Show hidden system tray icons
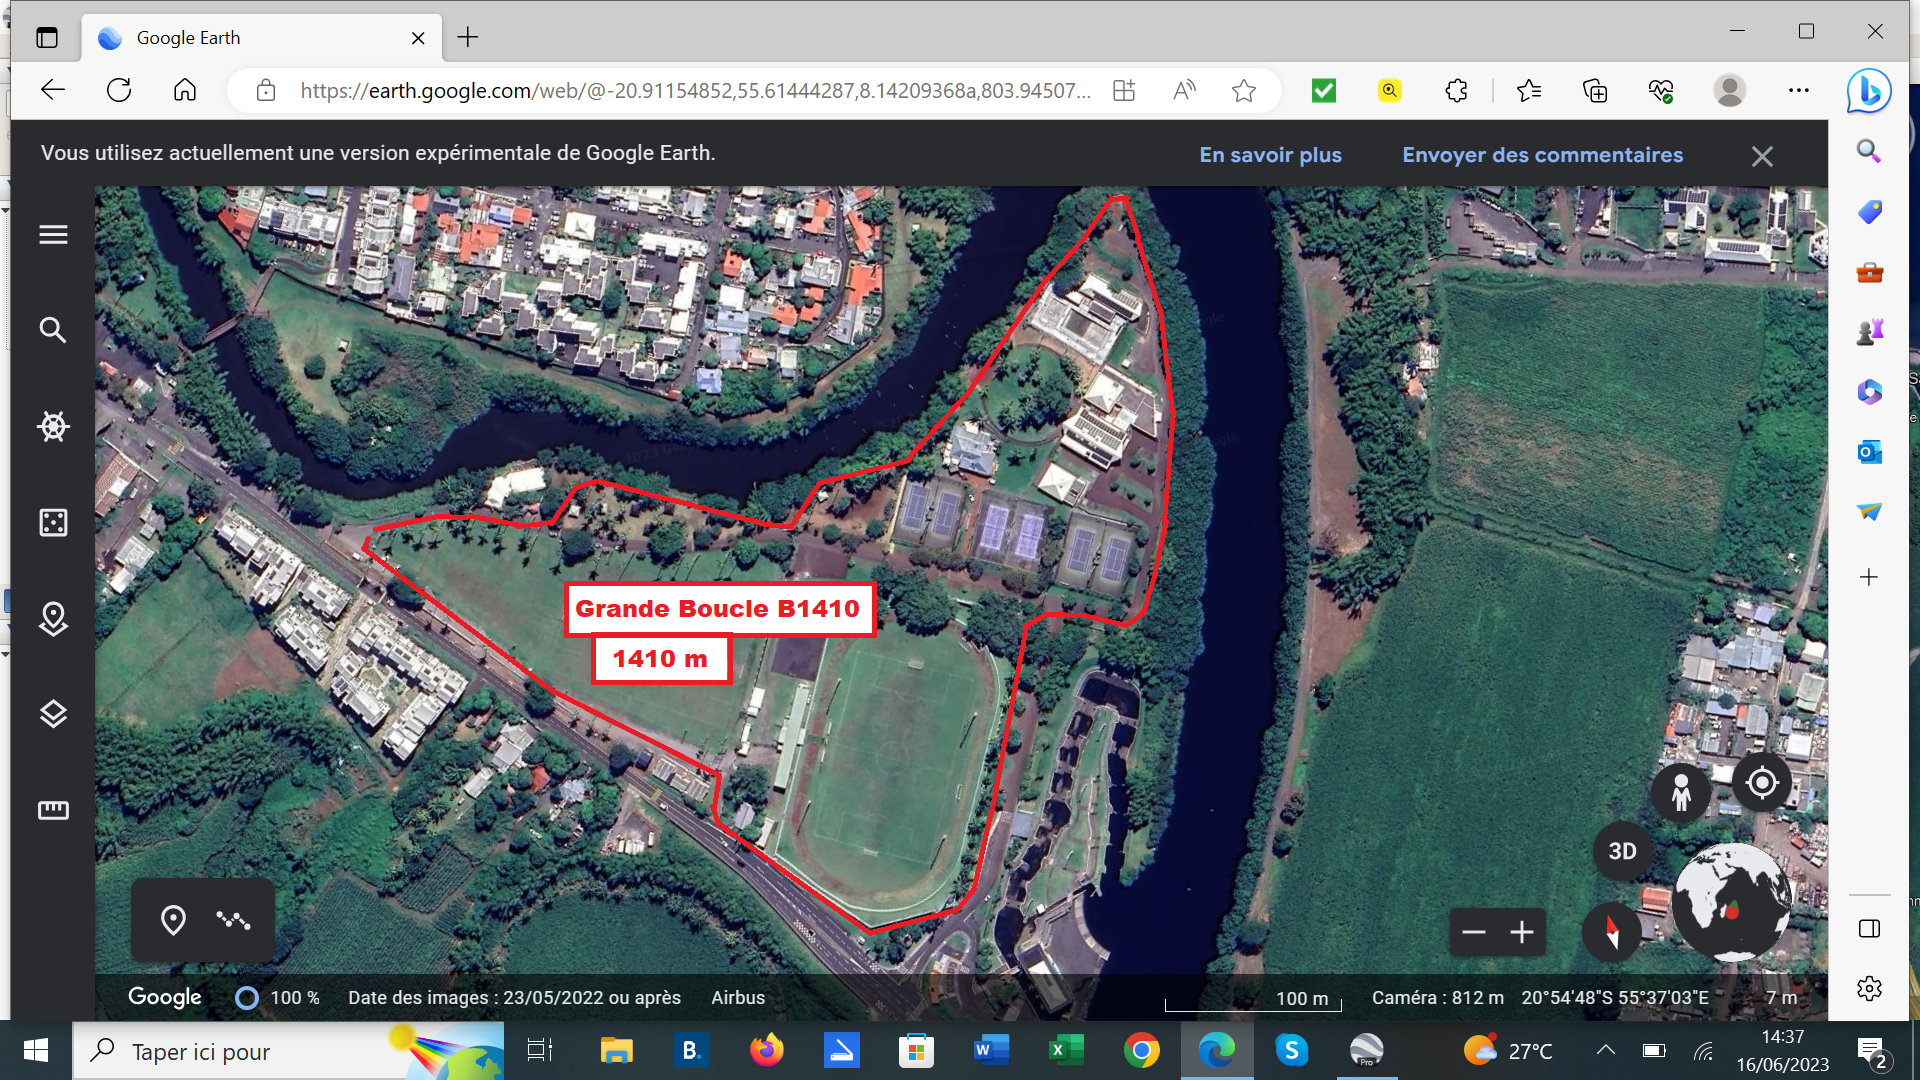 [1605, 1051]
